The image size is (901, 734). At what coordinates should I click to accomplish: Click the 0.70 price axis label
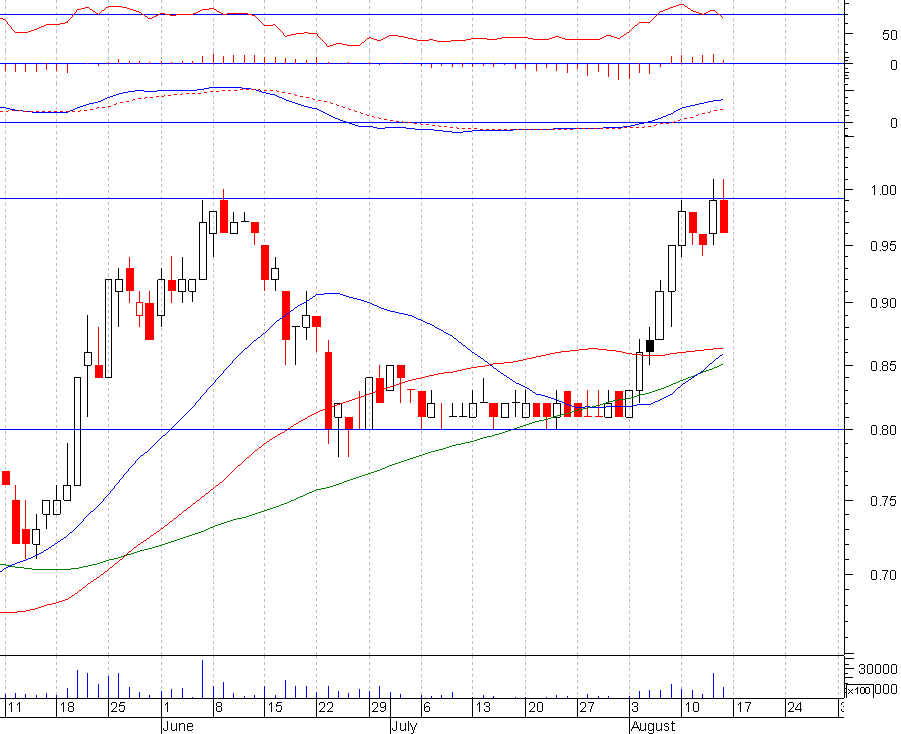pyautogui.click(x=883, y=575)
